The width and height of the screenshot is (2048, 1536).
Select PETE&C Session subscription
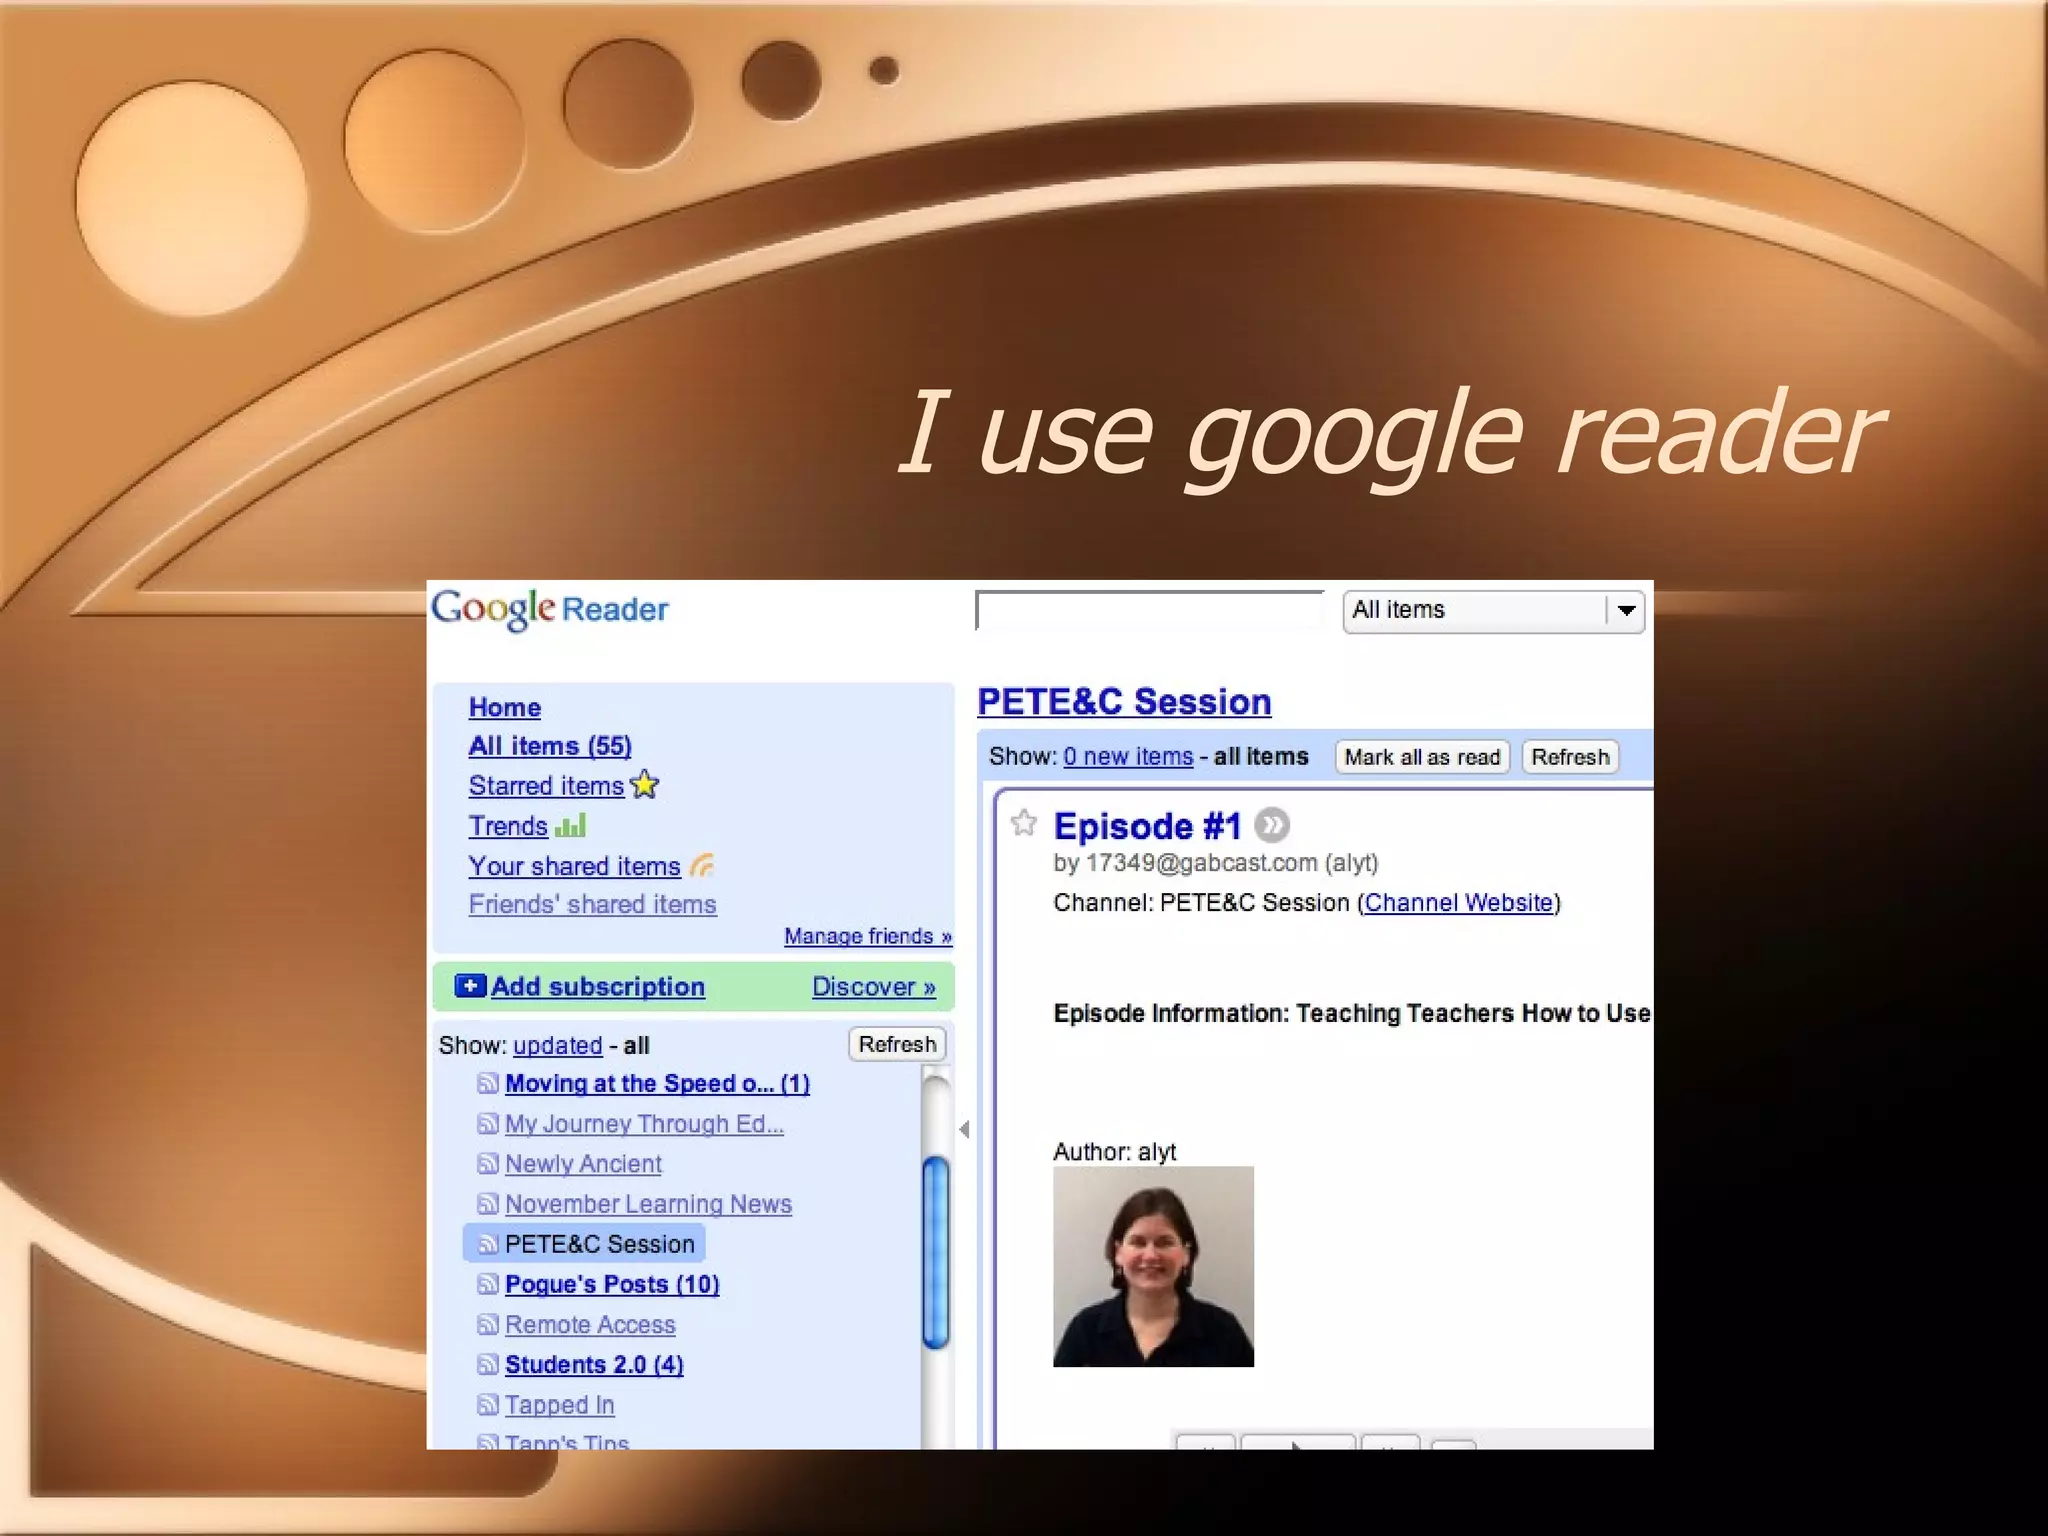click(x=585, y=1243)
